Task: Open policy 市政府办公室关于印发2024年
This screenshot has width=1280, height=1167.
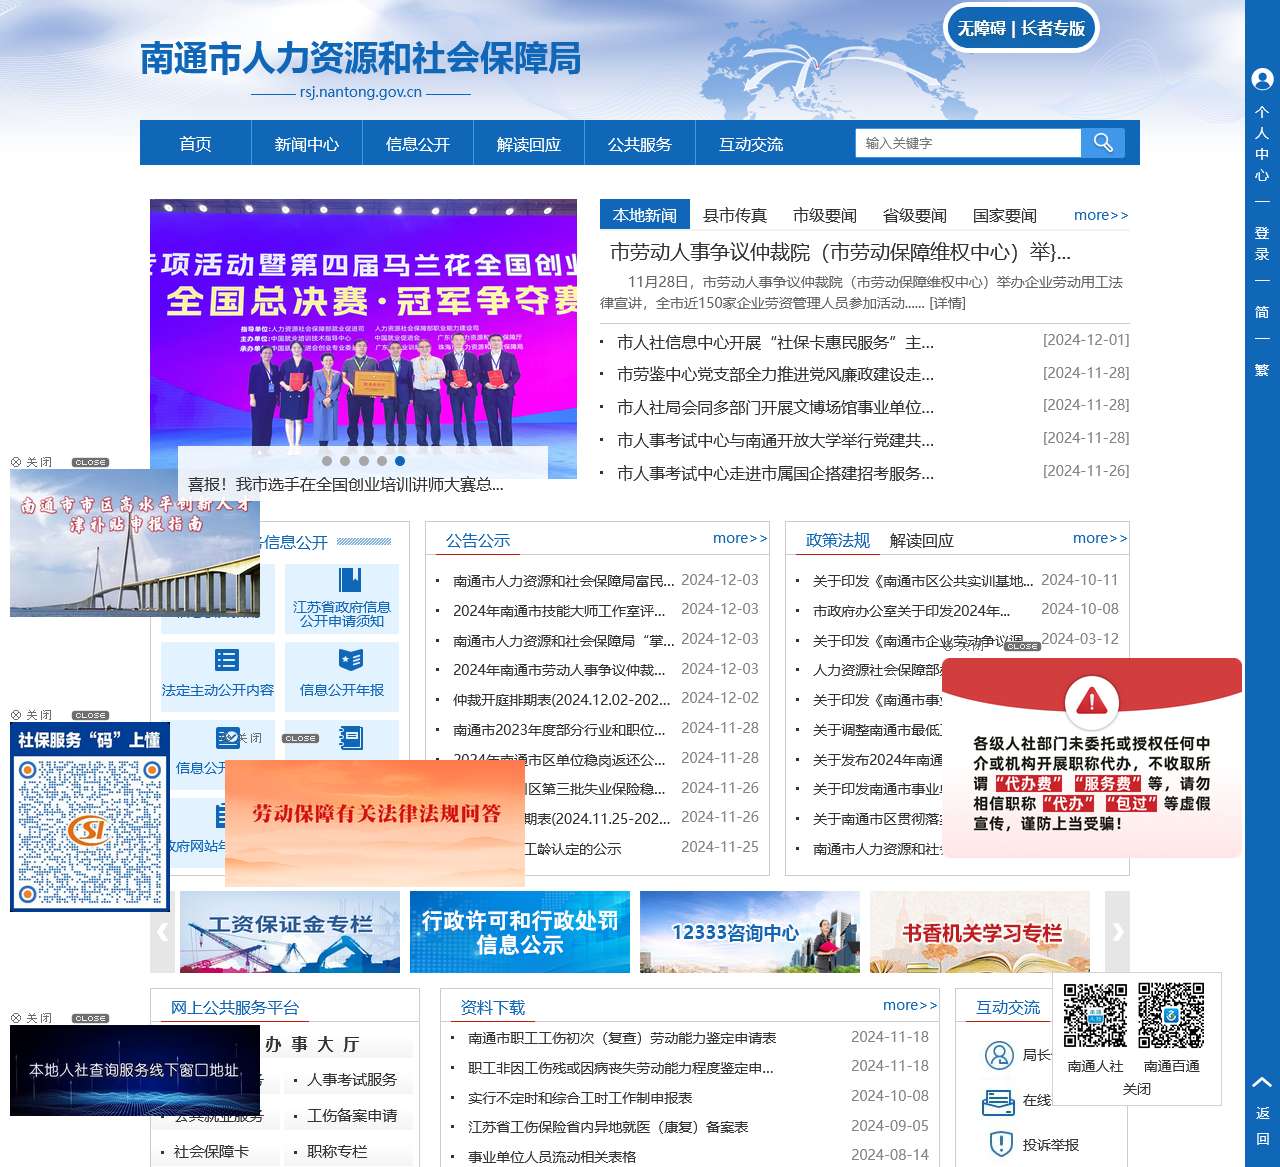Action: tap(911, 610)
